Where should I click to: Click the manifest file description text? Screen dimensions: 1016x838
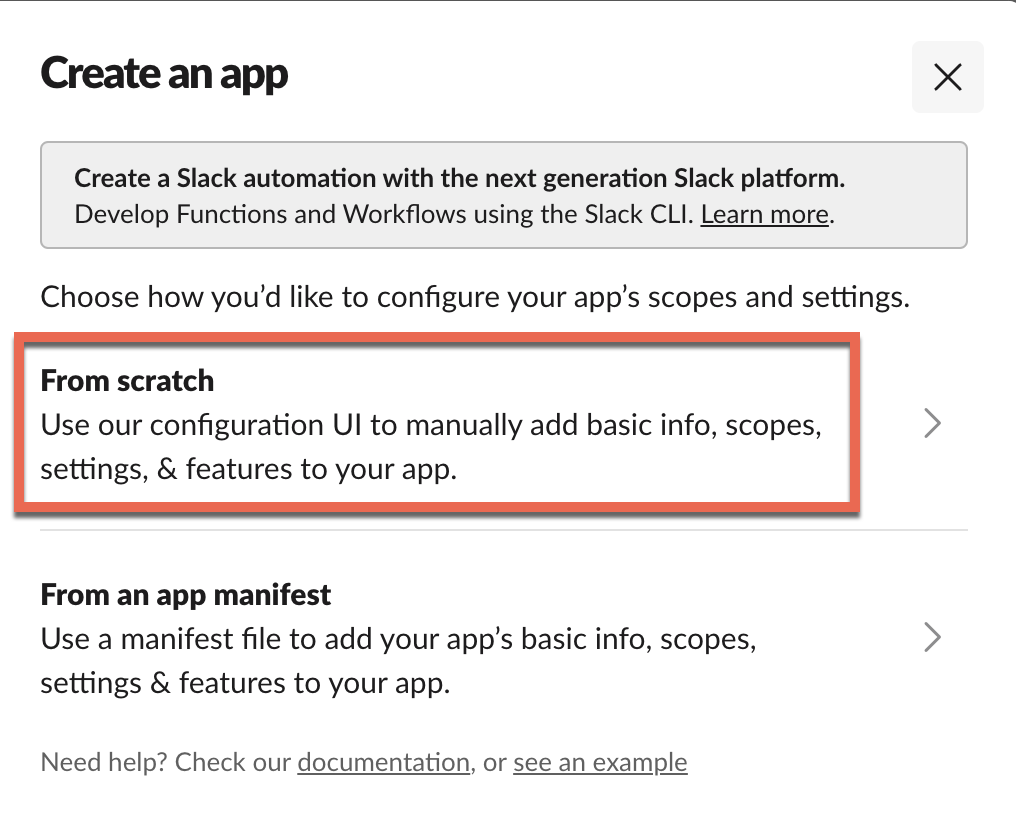pos(398,661)
